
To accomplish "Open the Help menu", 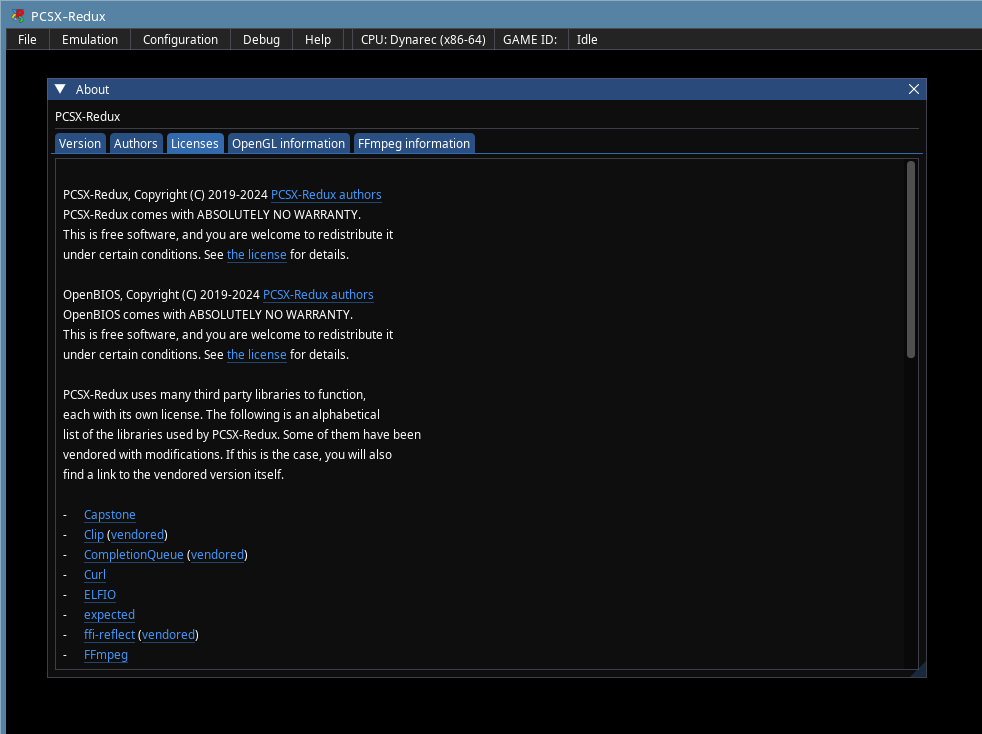I will pos(318,39).
